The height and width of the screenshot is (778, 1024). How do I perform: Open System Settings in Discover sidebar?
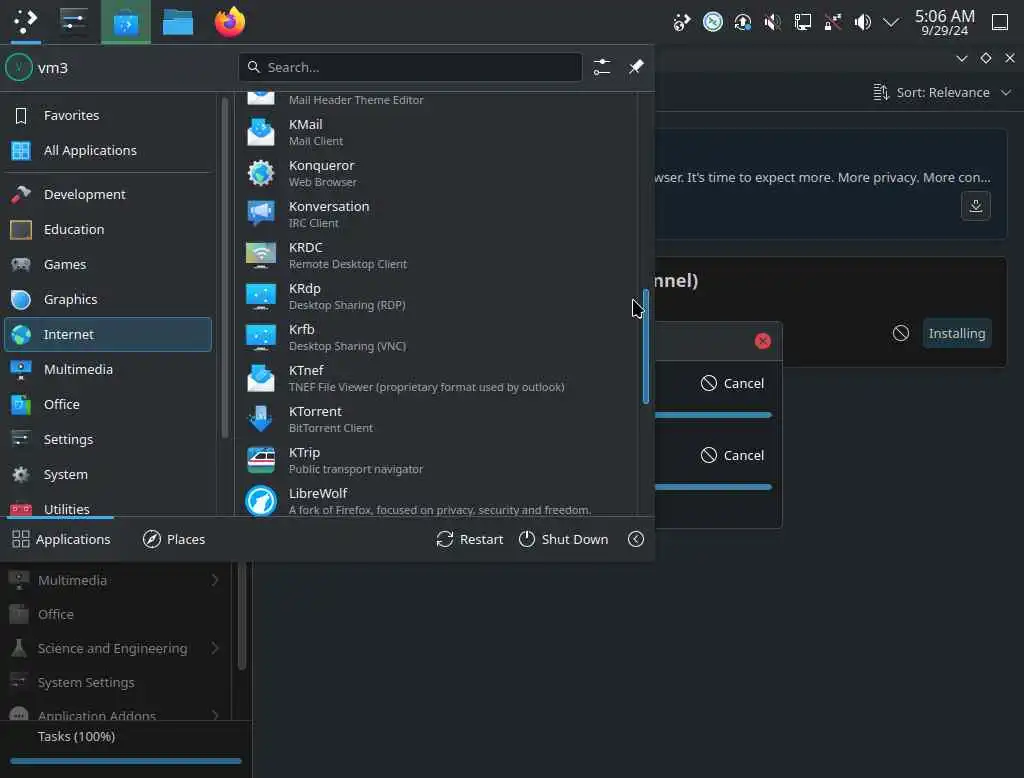click(x=116, y=682)
